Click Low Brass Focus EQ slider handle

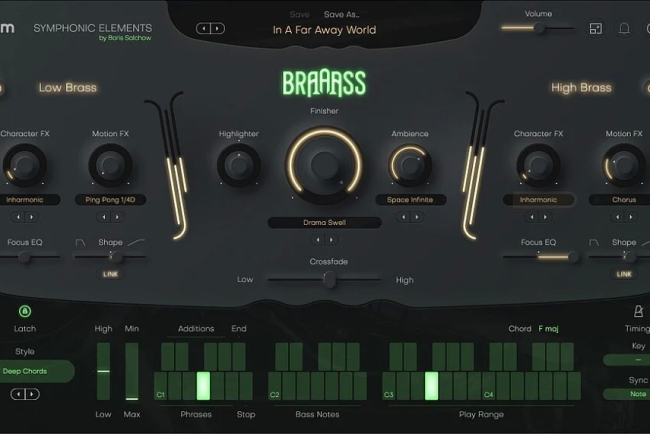[24, 257]
